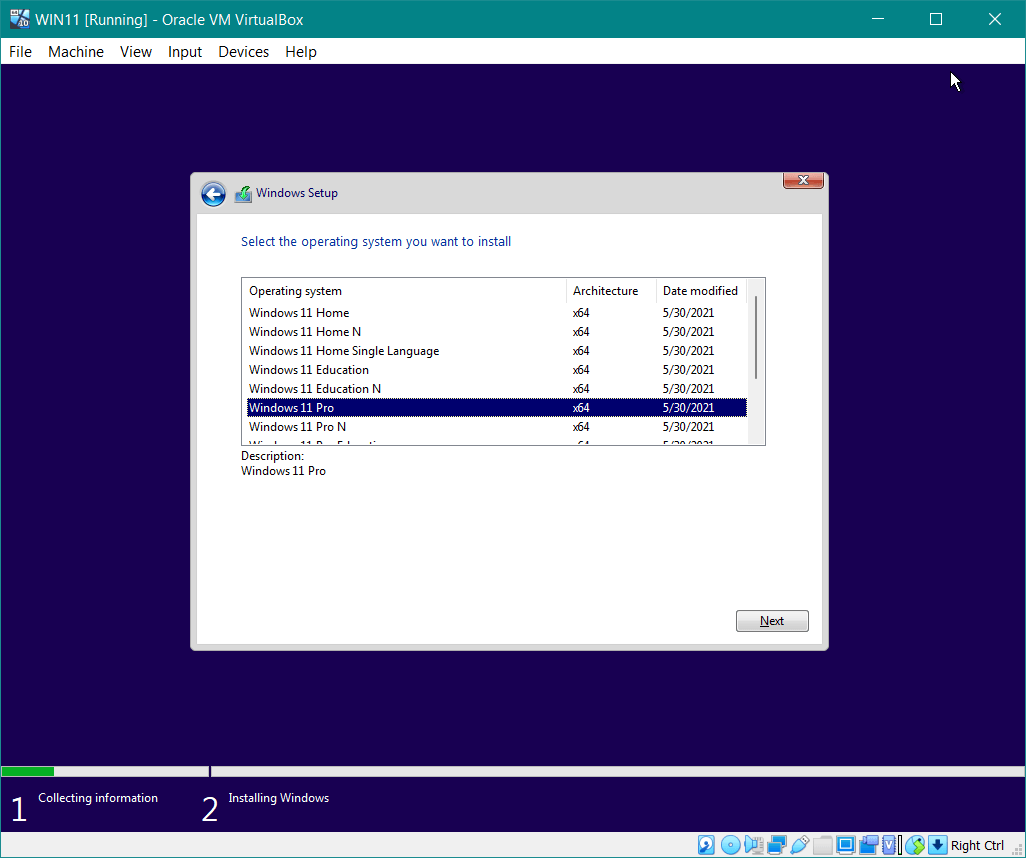Open the Devices menu
1026x858 pixels.
(x=243, y=52)
